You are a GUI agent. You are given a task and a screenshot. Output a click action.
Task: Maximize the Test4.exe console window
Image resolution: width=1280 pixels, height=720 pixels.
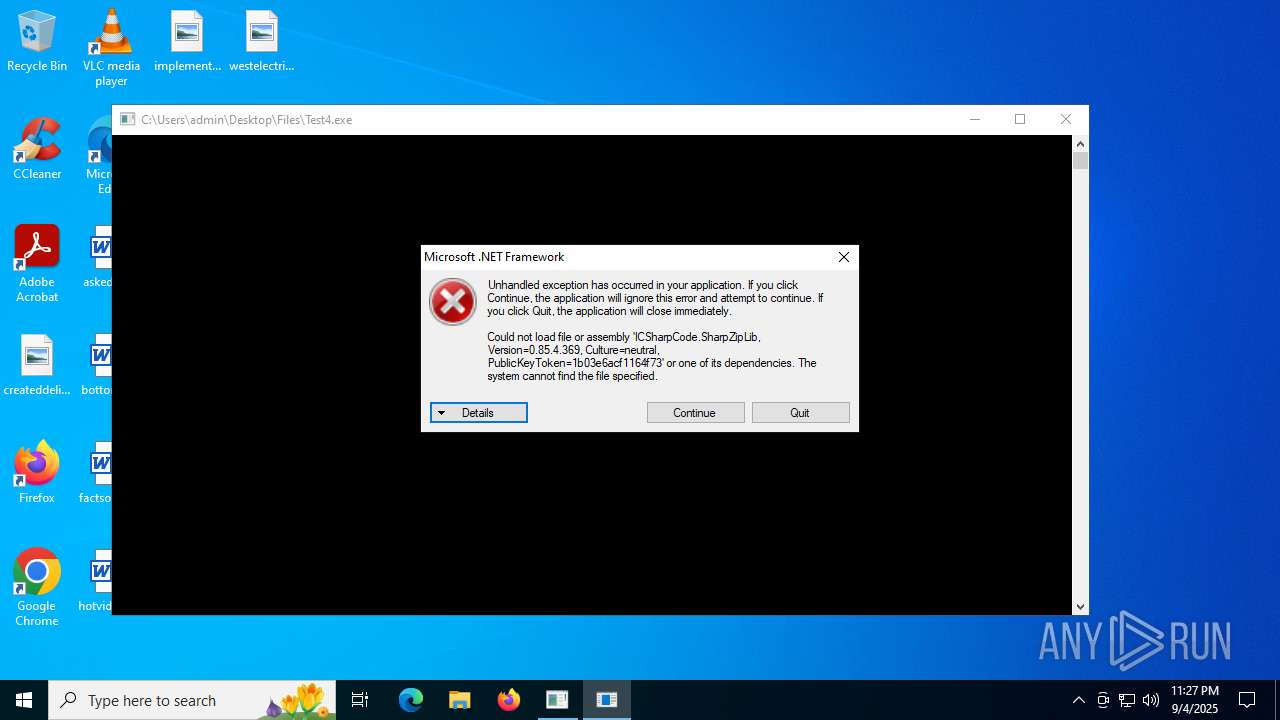(1020, 119)
